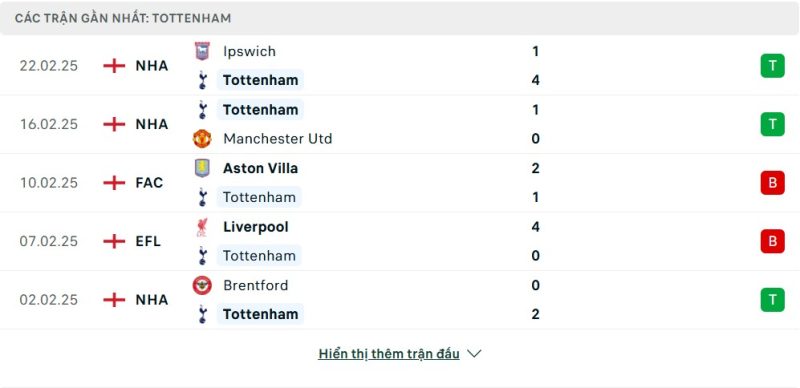Image resolution: width=800 pixels, height=388 pixels.
Task: Open the Manchester Utd team name
Action: coord(278,139)
